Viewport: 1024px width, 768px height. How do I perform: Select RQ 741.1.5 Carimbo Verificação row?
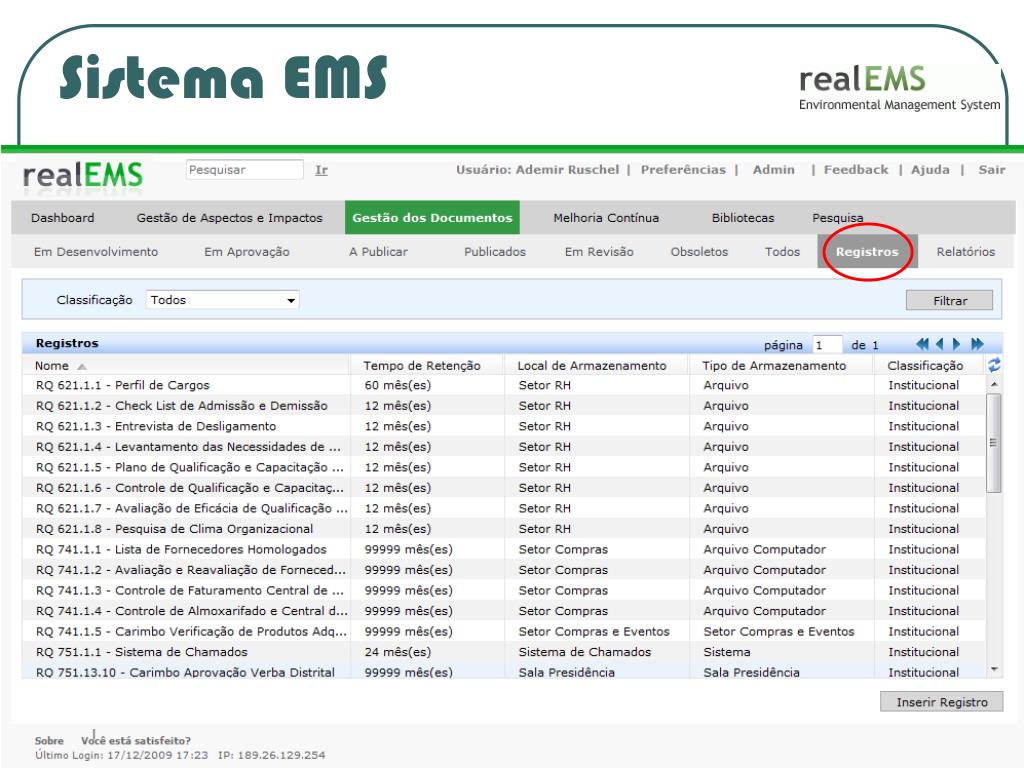click(x=504, y=632)
